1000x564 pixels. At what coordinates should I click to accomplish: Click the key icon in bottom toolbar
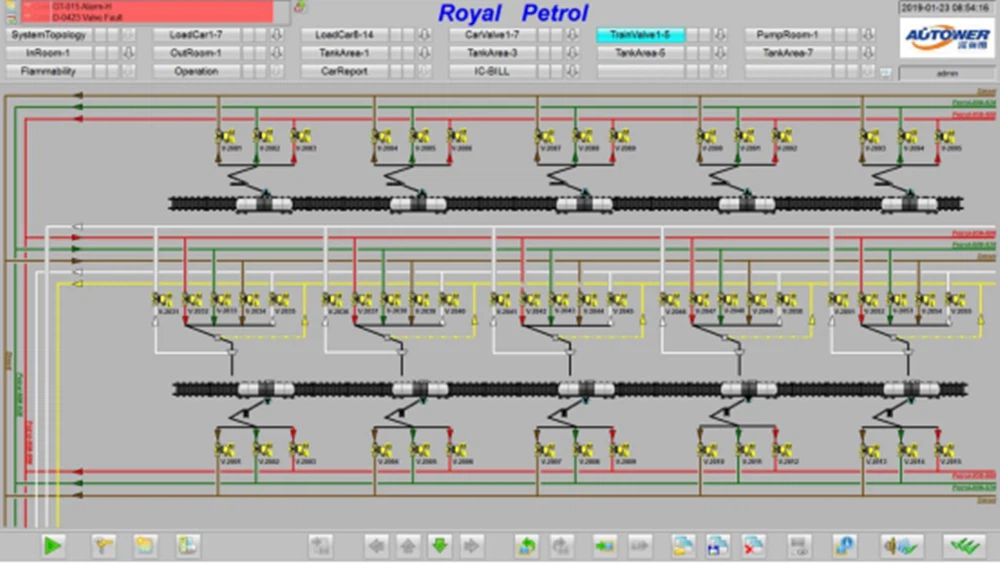pyautogui.click(x=103, y=546)
